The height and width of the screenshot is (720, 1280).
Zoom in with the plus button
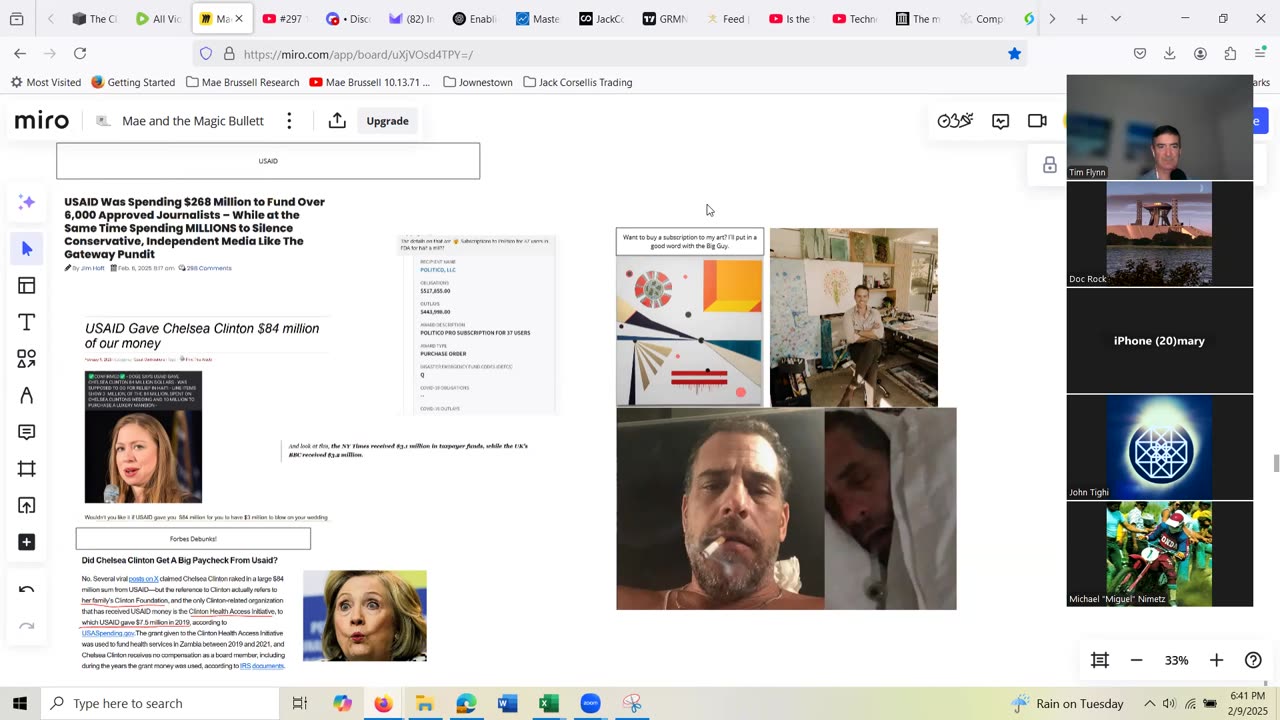click(x=1216, y=660)
